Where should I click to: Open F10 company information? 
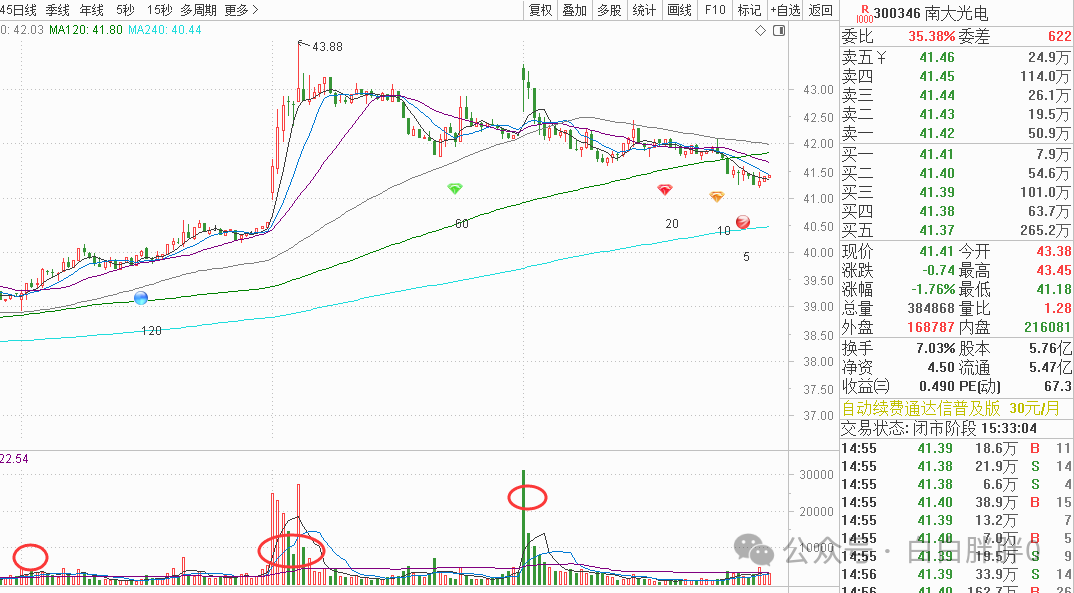coord(714,10)
